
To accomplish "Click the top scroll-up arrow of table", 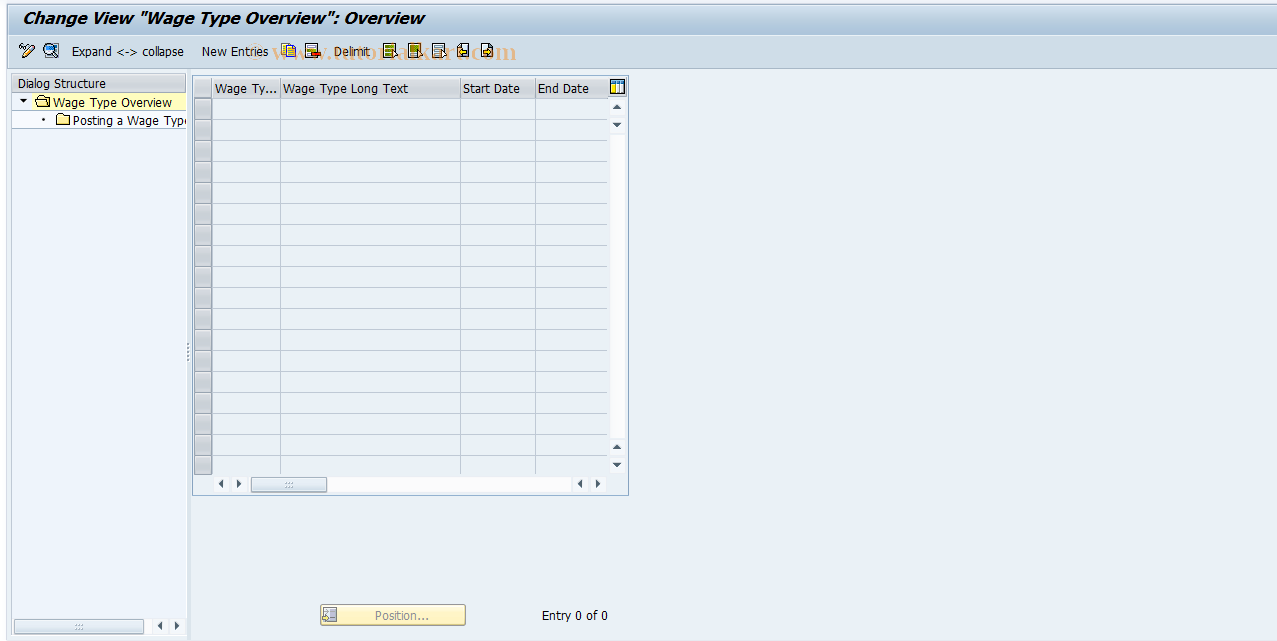I will (x=617, y=107).
